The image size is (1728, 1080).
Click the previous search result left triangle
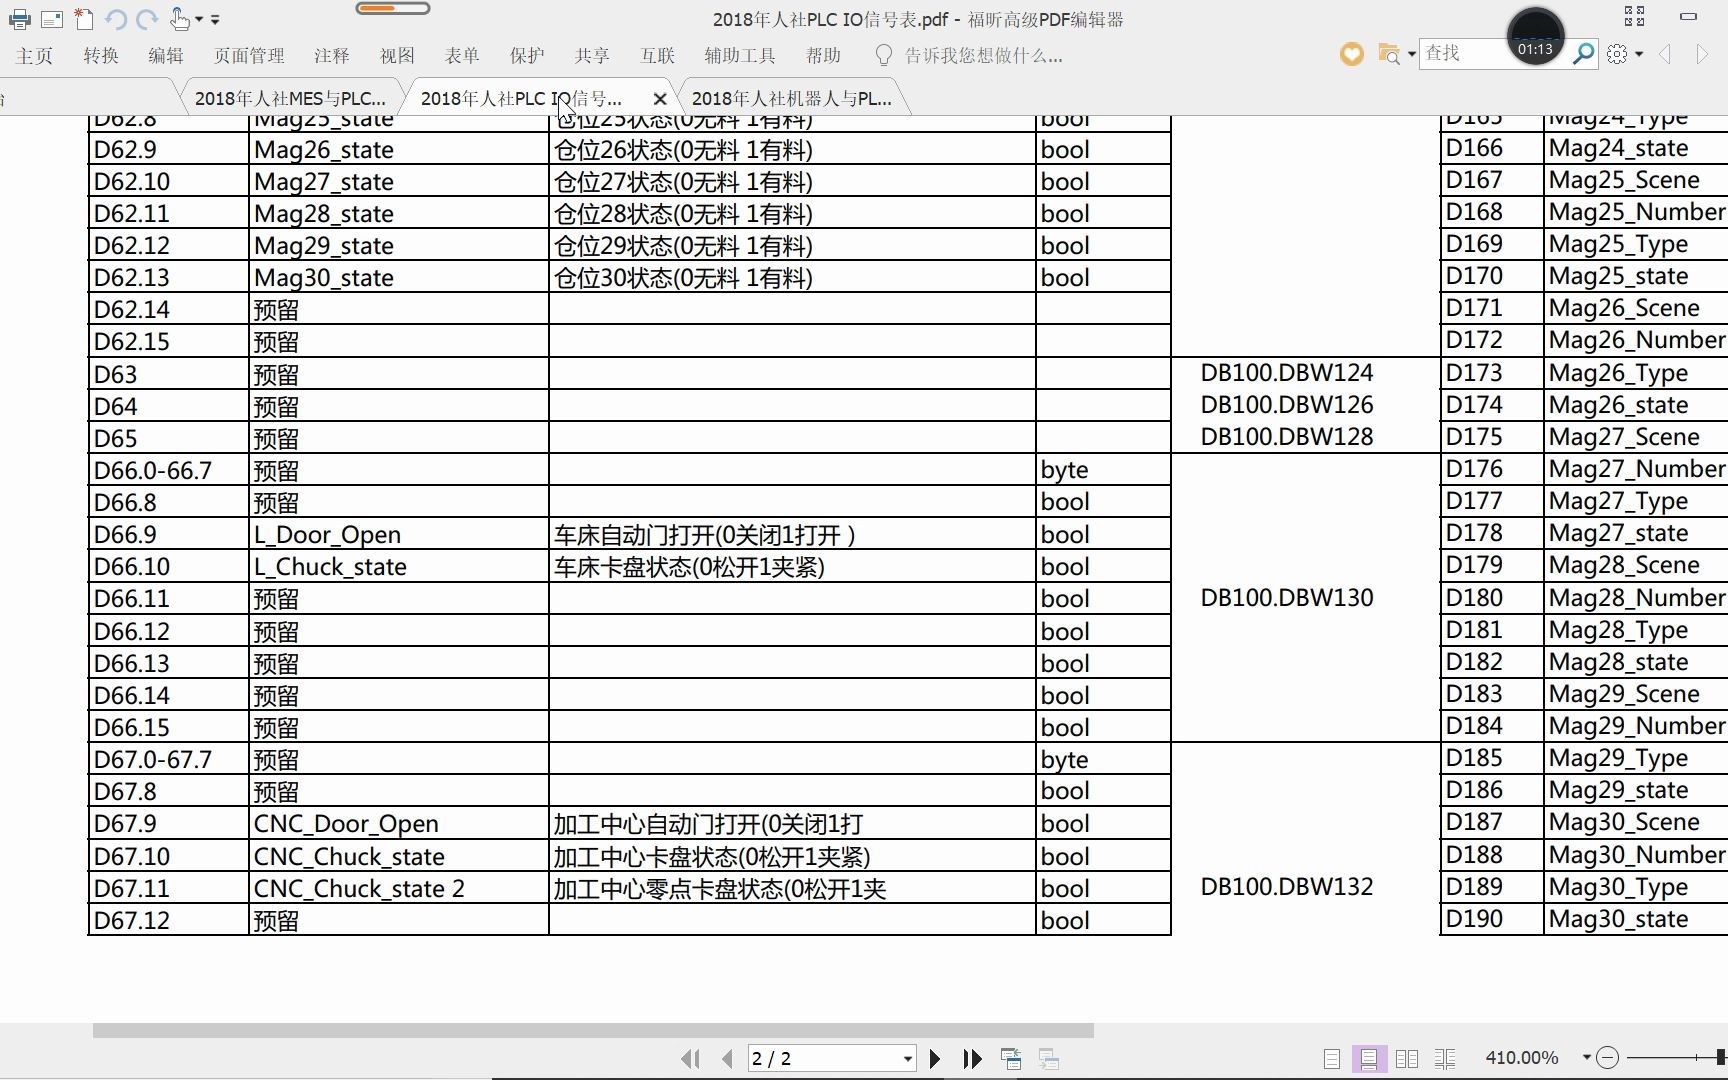point(1665,54)
